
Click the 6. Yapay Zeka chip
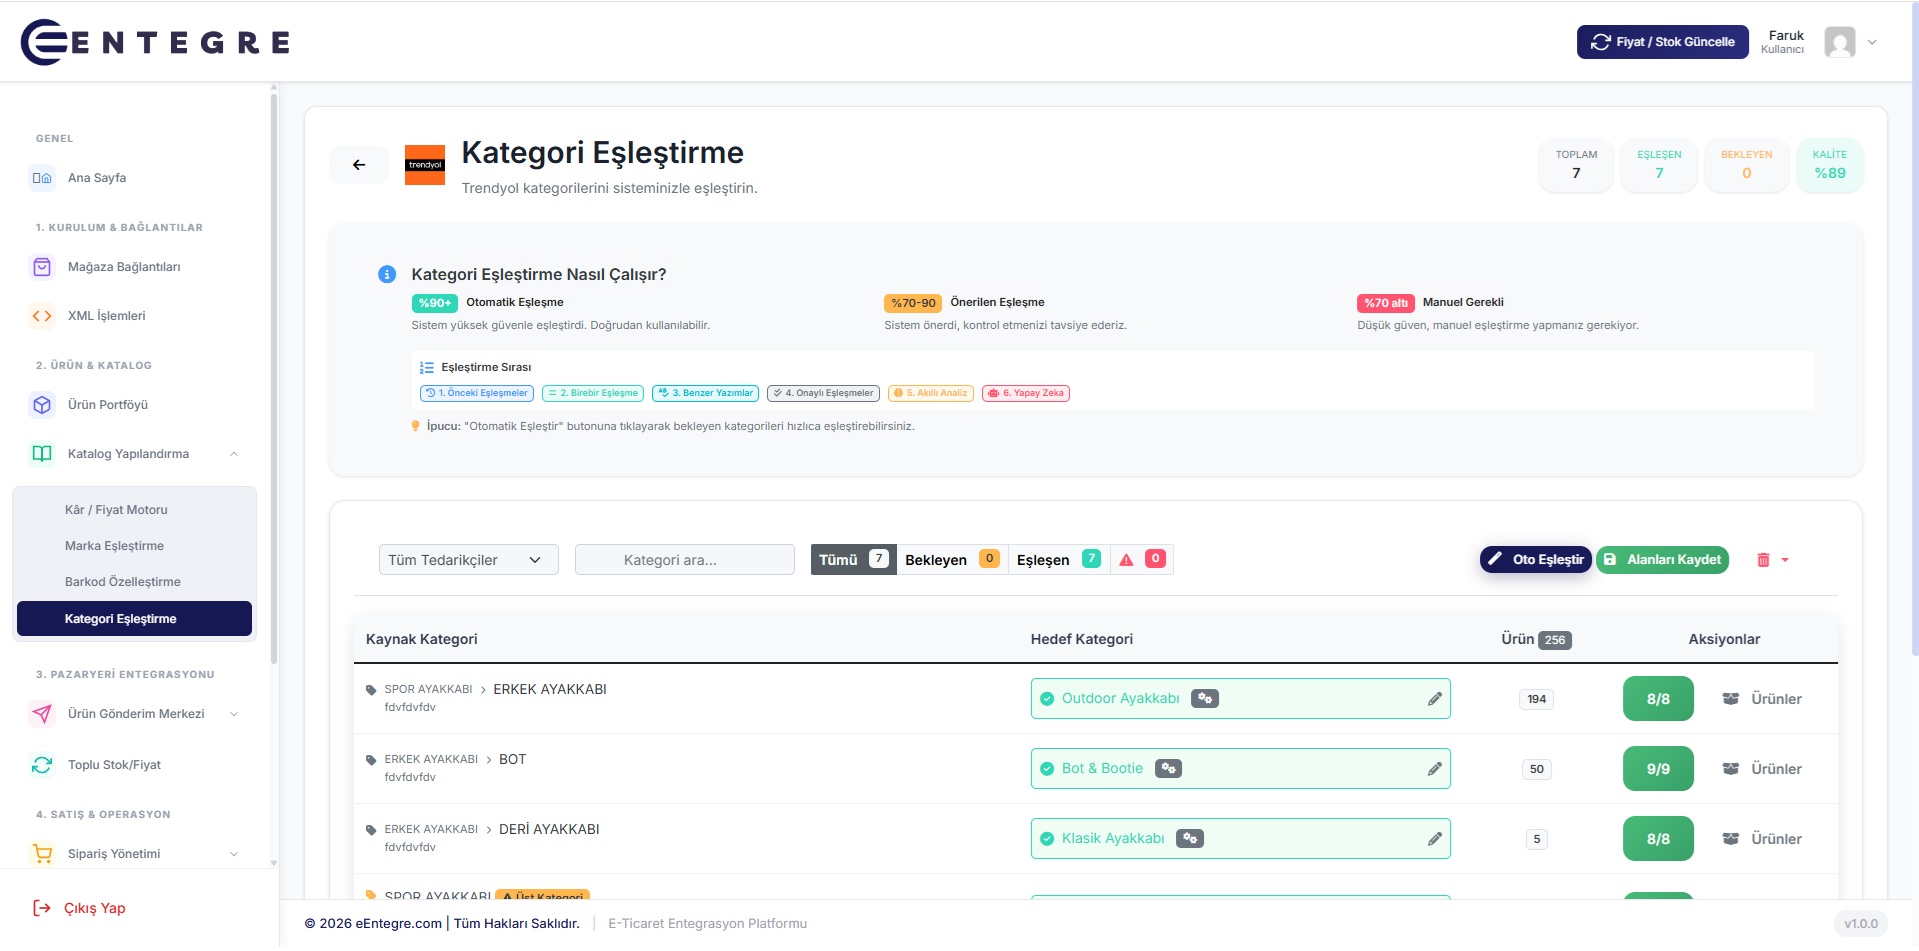pyautogui.click(x=1026, y=393)
